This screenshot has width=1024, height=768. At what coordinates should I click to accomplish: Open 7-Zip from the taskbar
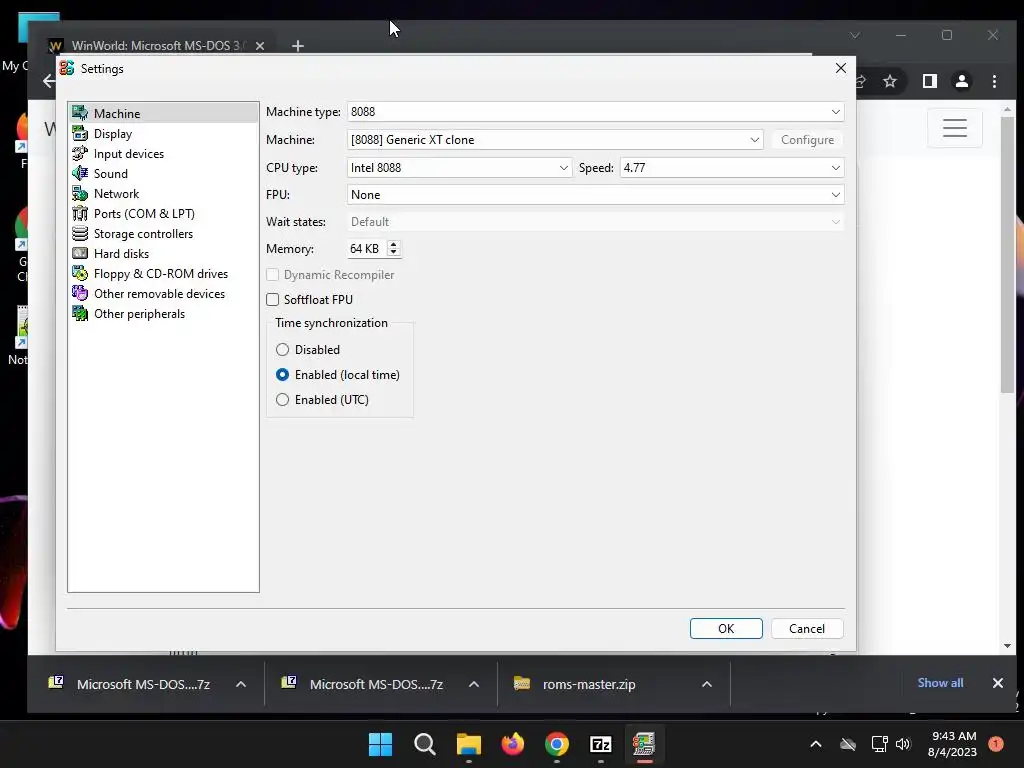click(x=600, y=744)
